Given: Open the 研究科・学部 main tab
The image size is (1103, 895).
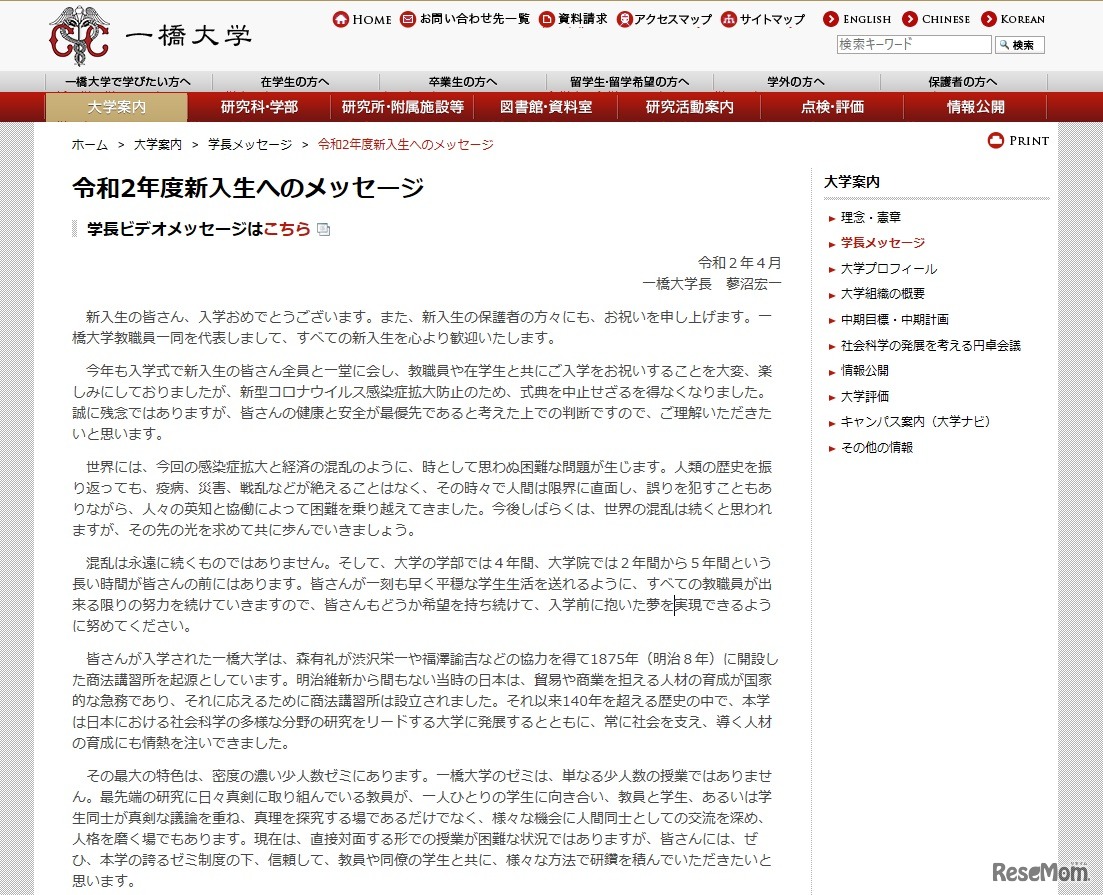Looking at the screenshot, I should tap(260, 107).
